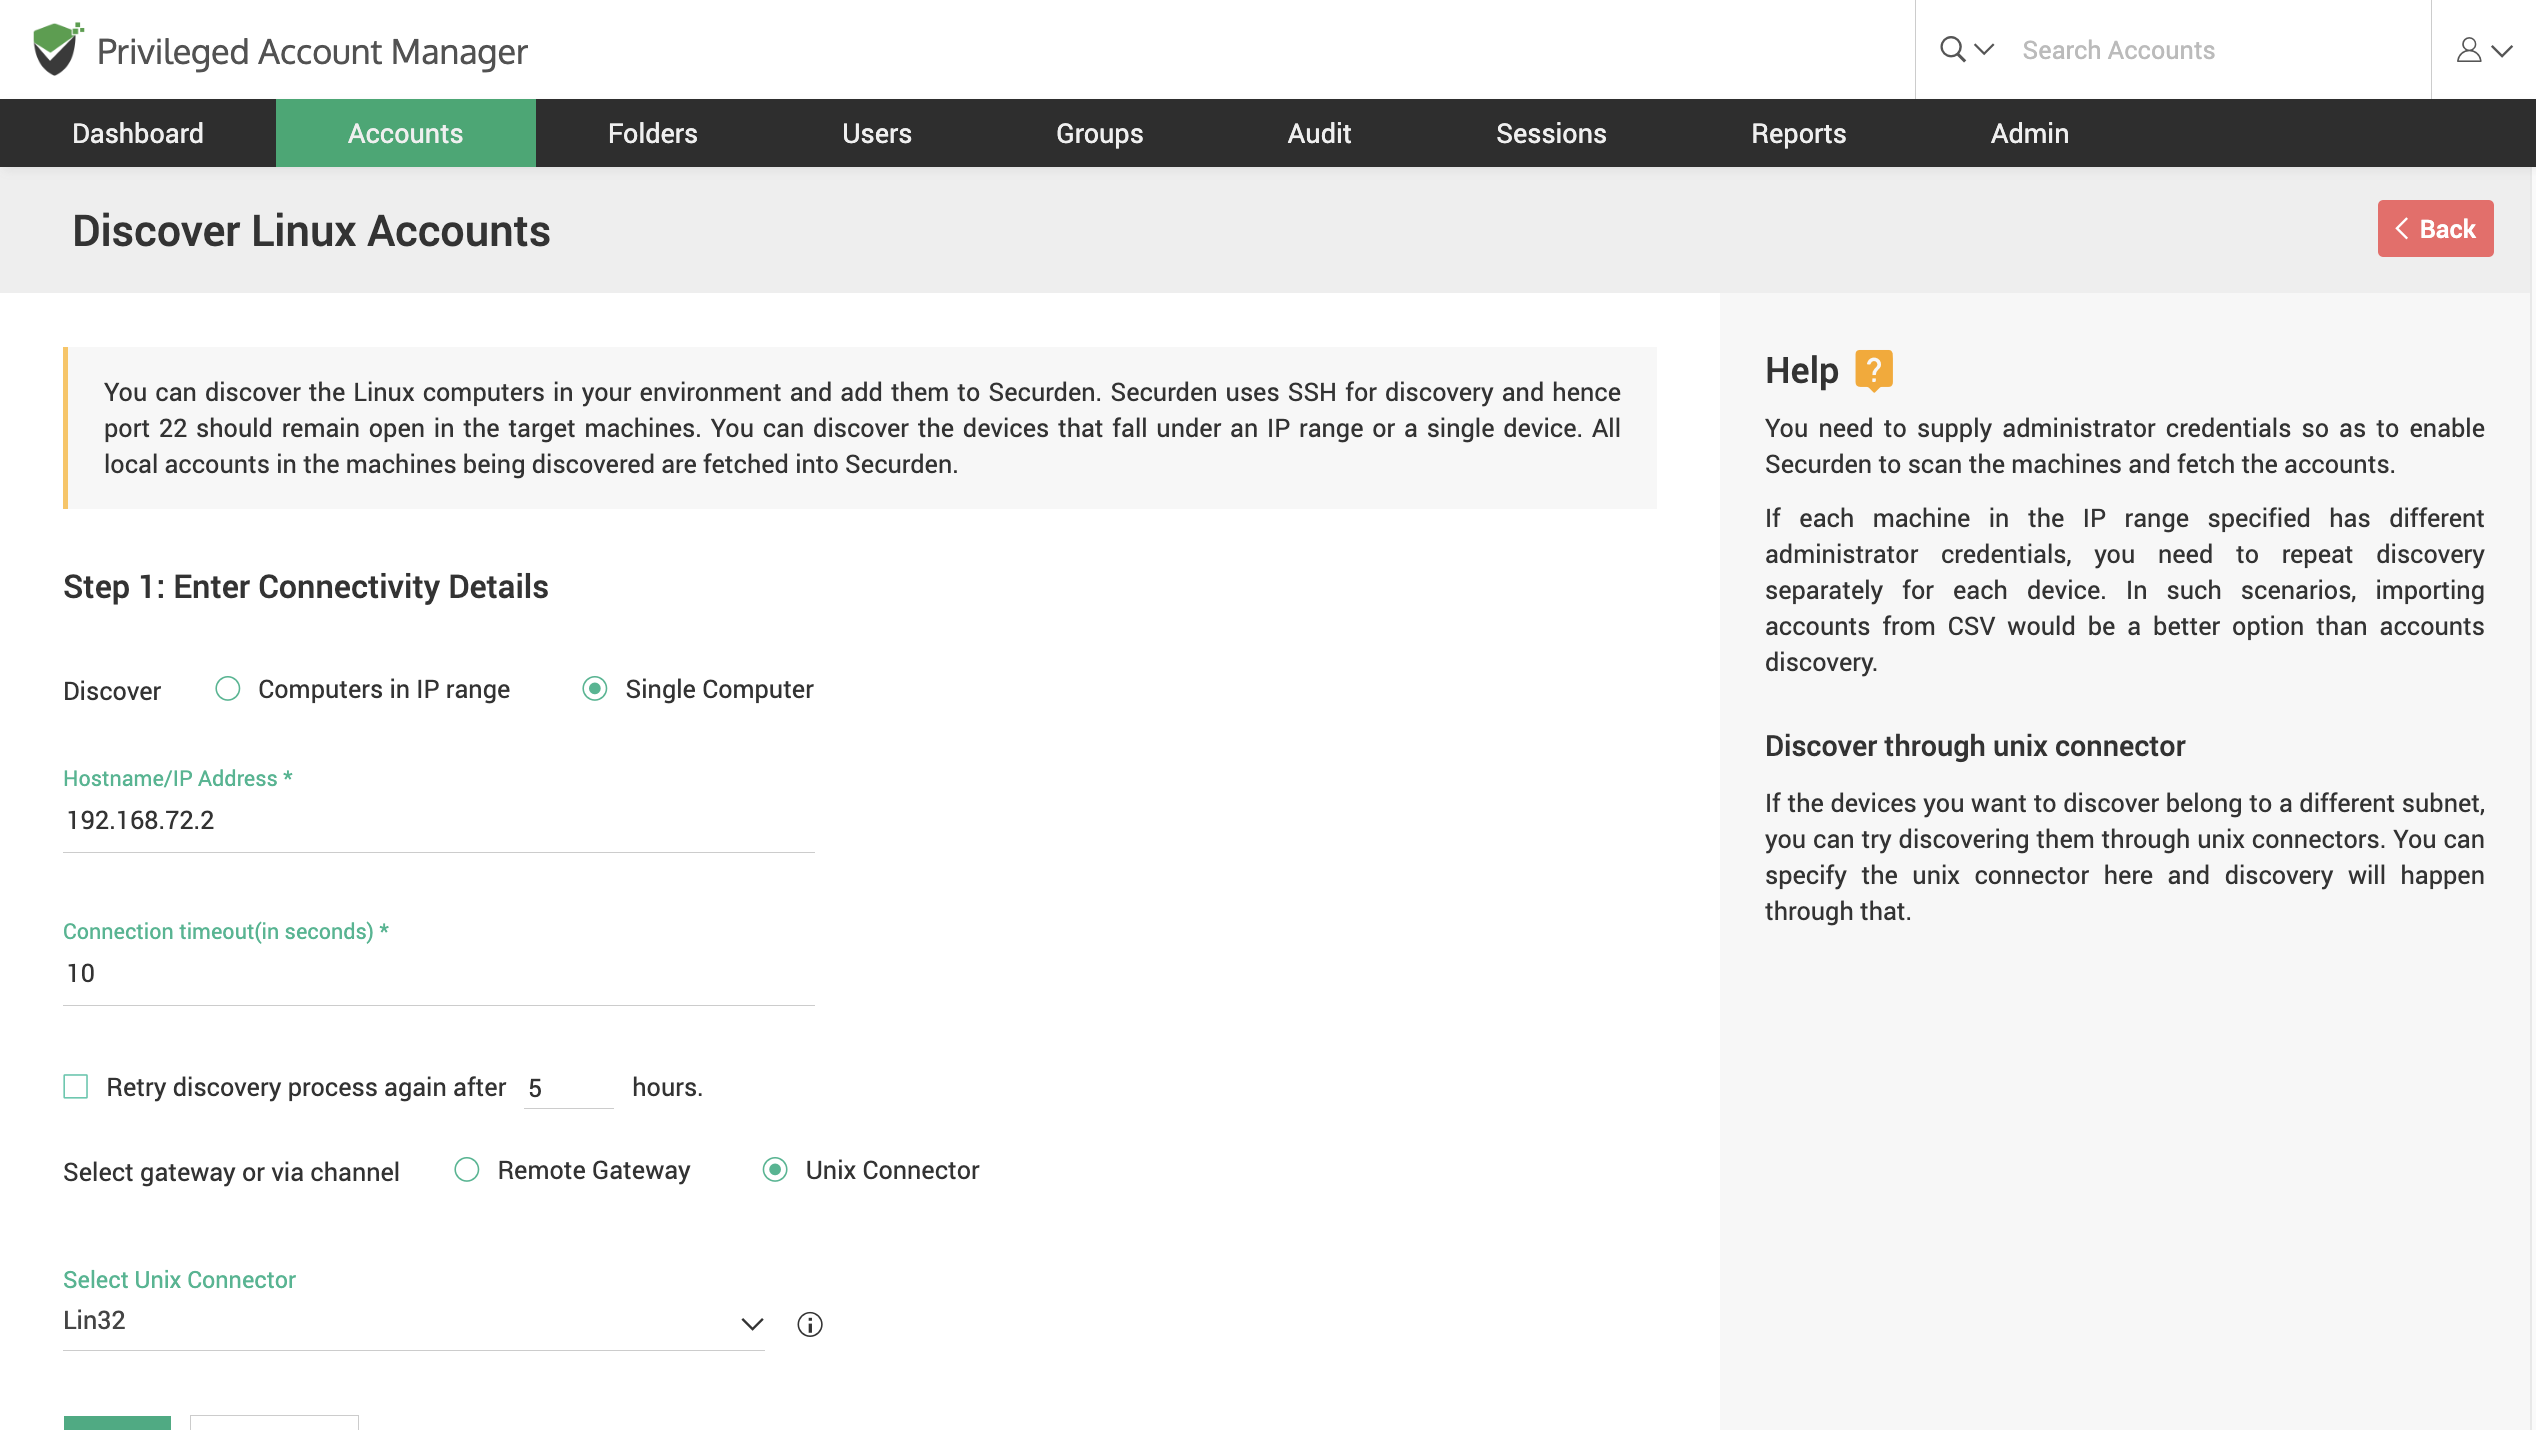
Task: Click the Step 1: Enter Connectivity Details heading
Action: pos(306,587)
